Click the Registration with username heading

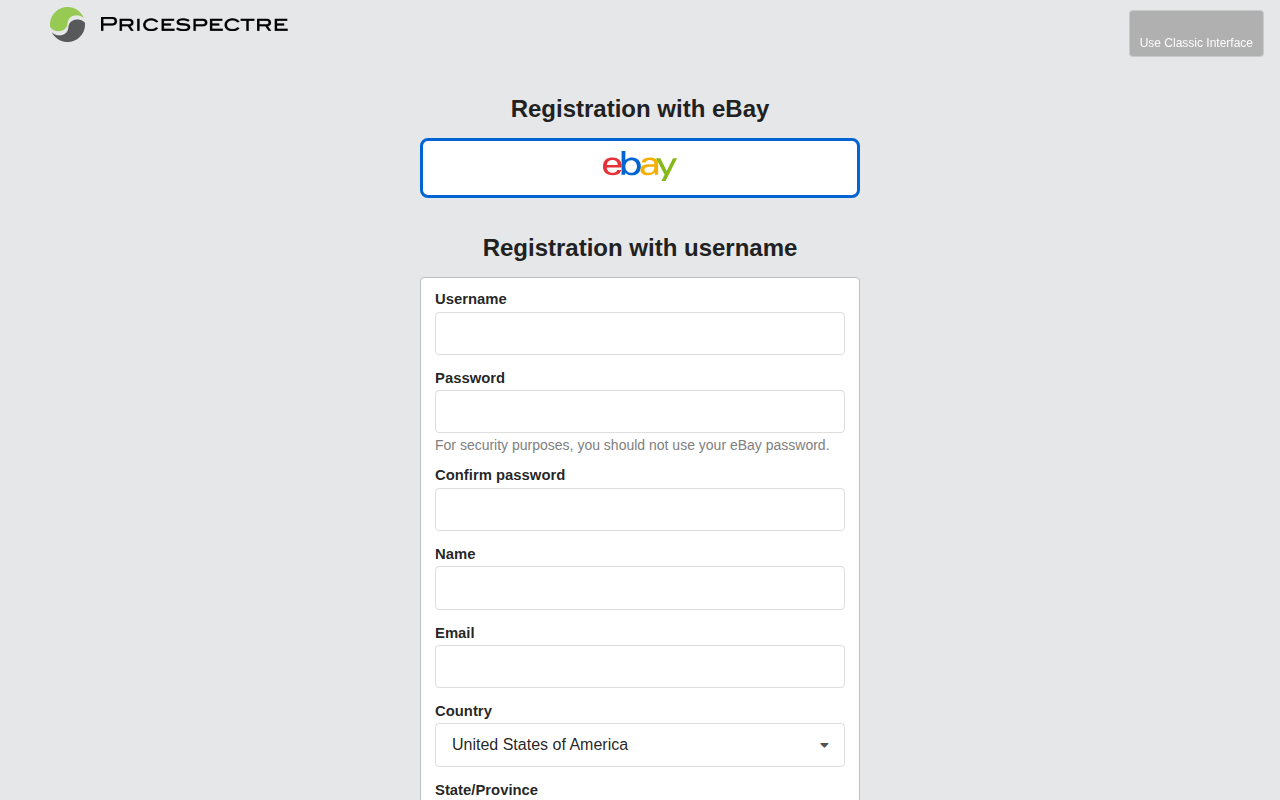639,247
